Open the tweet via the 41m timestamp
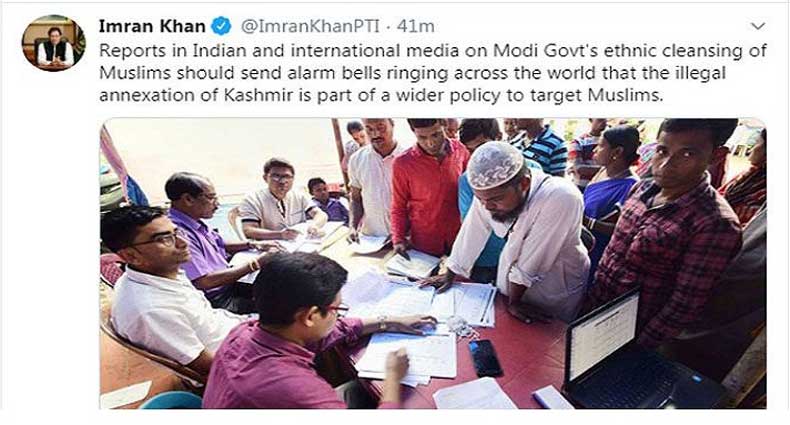 coord(416,26)
